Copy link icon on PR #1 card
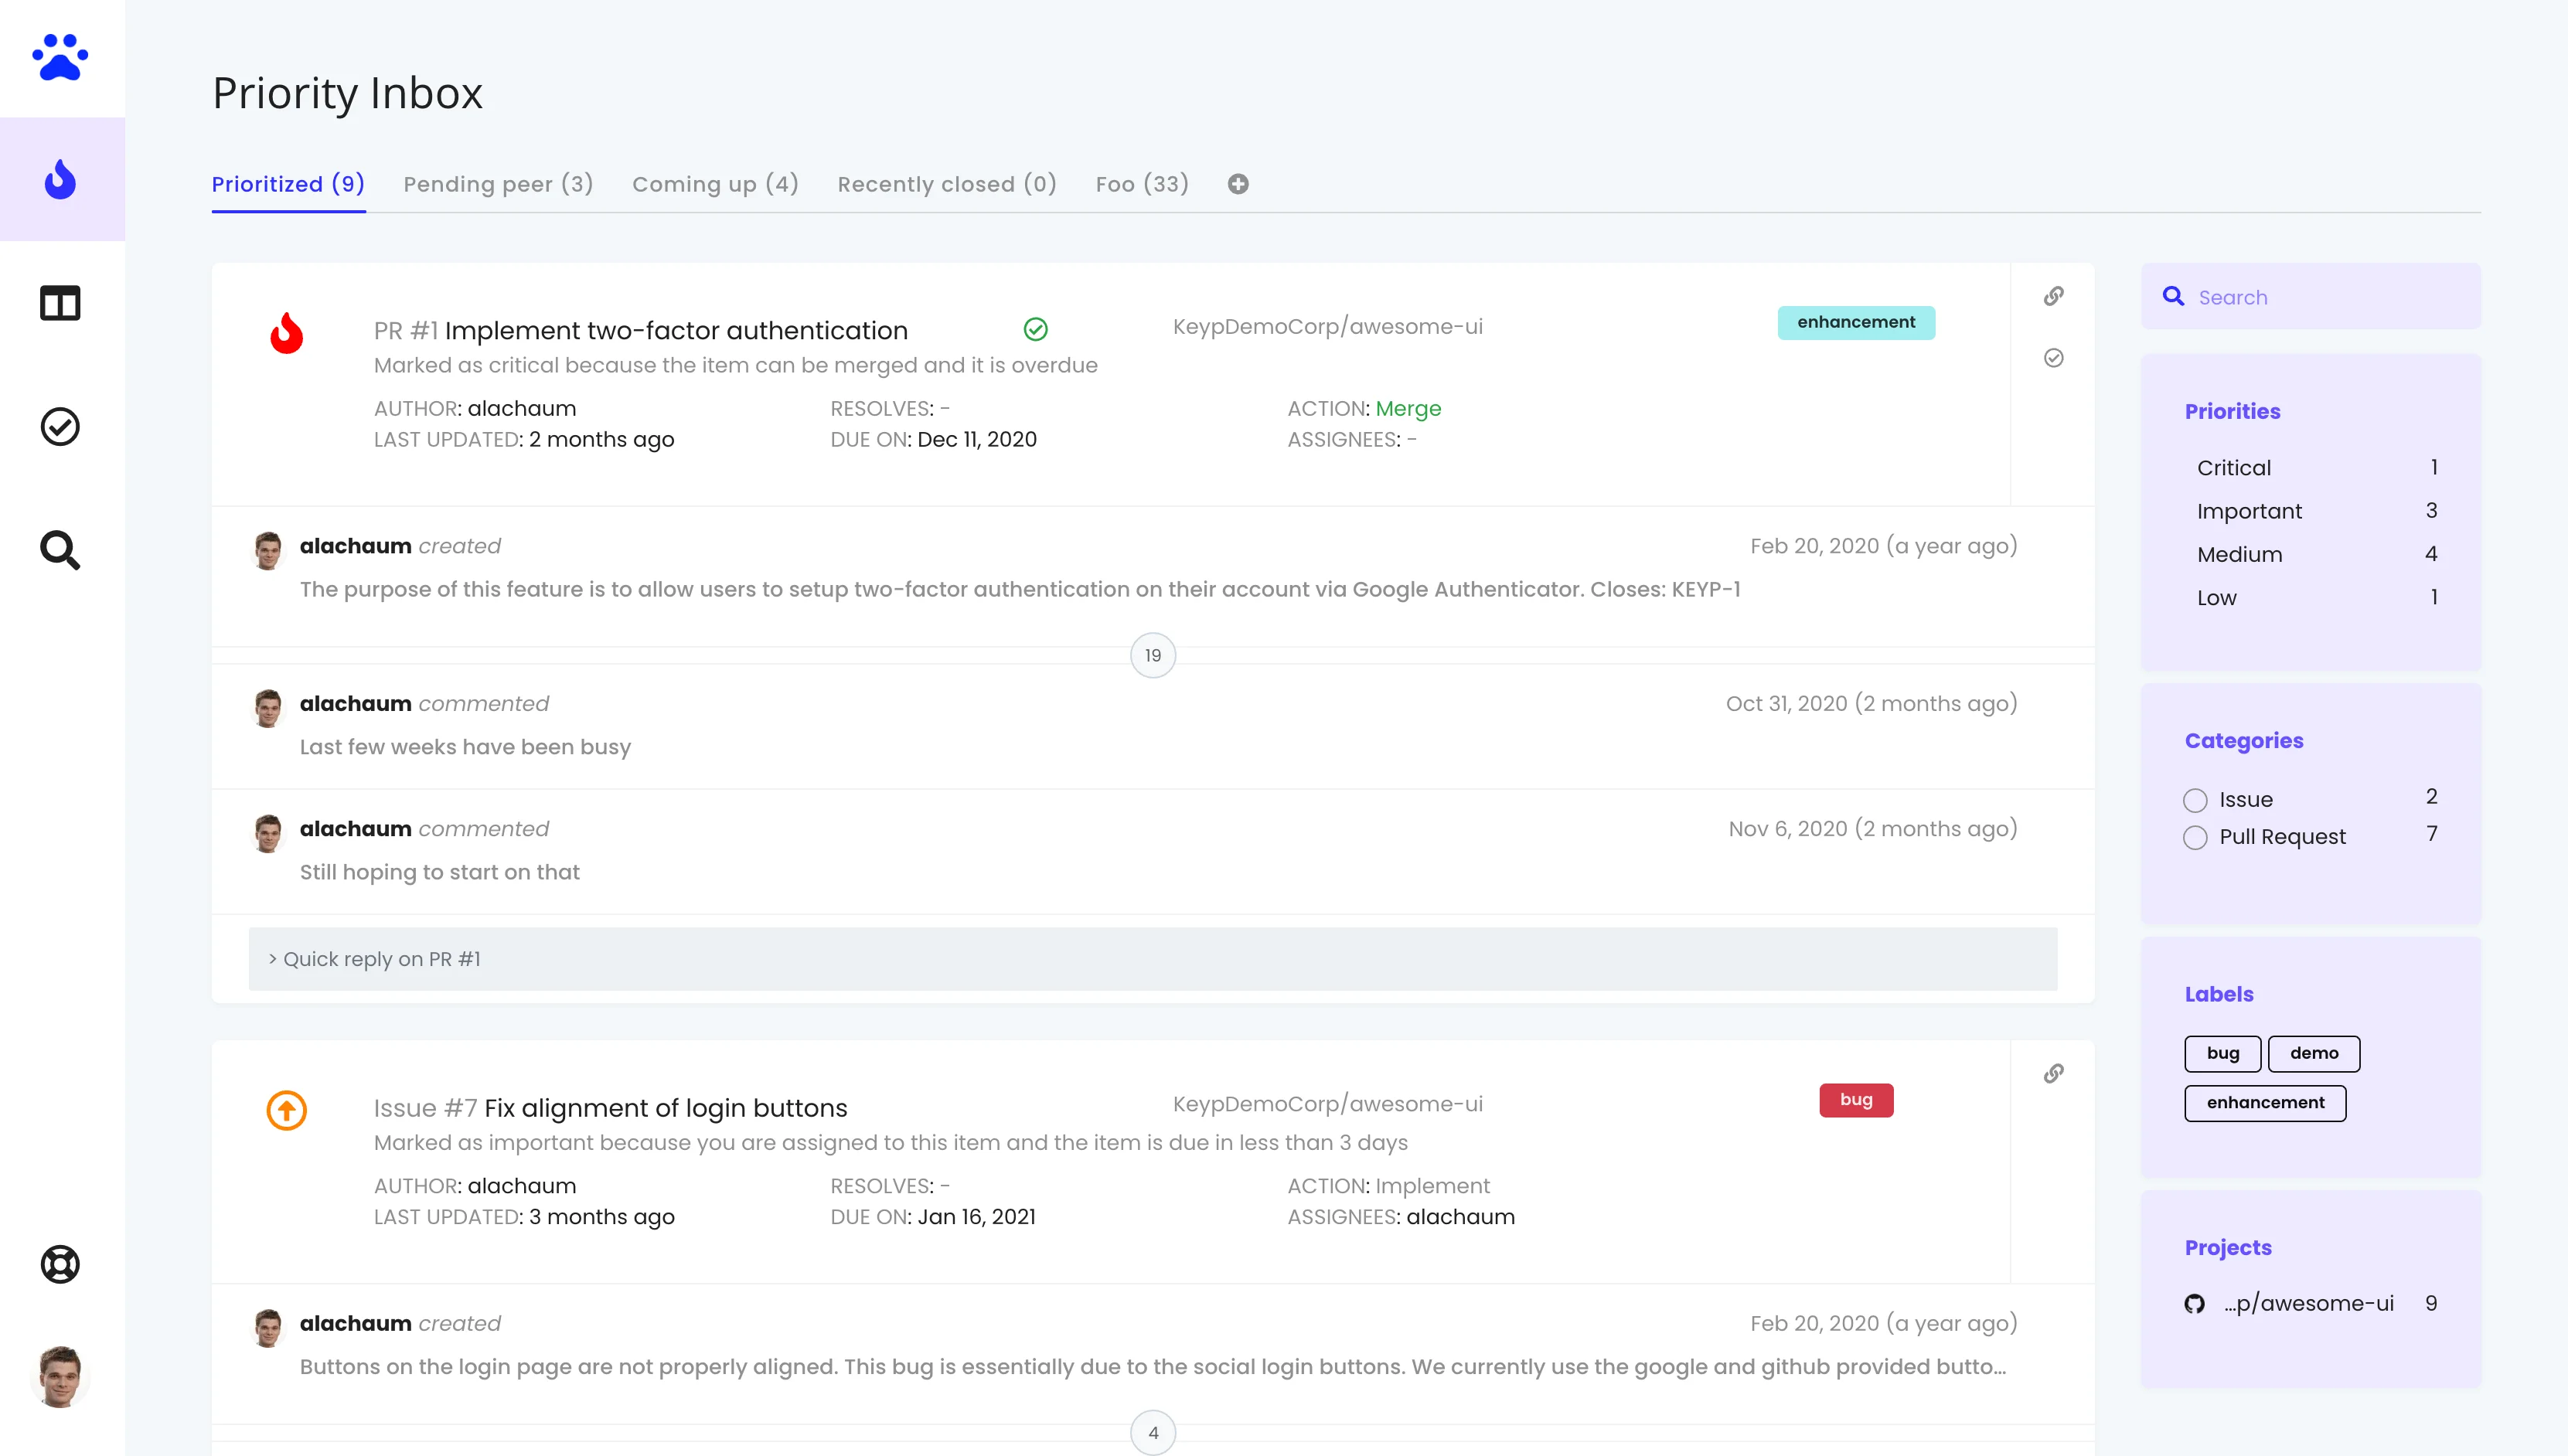The height and width of the screenshot is (1456, 2568). coord(2054,296)
